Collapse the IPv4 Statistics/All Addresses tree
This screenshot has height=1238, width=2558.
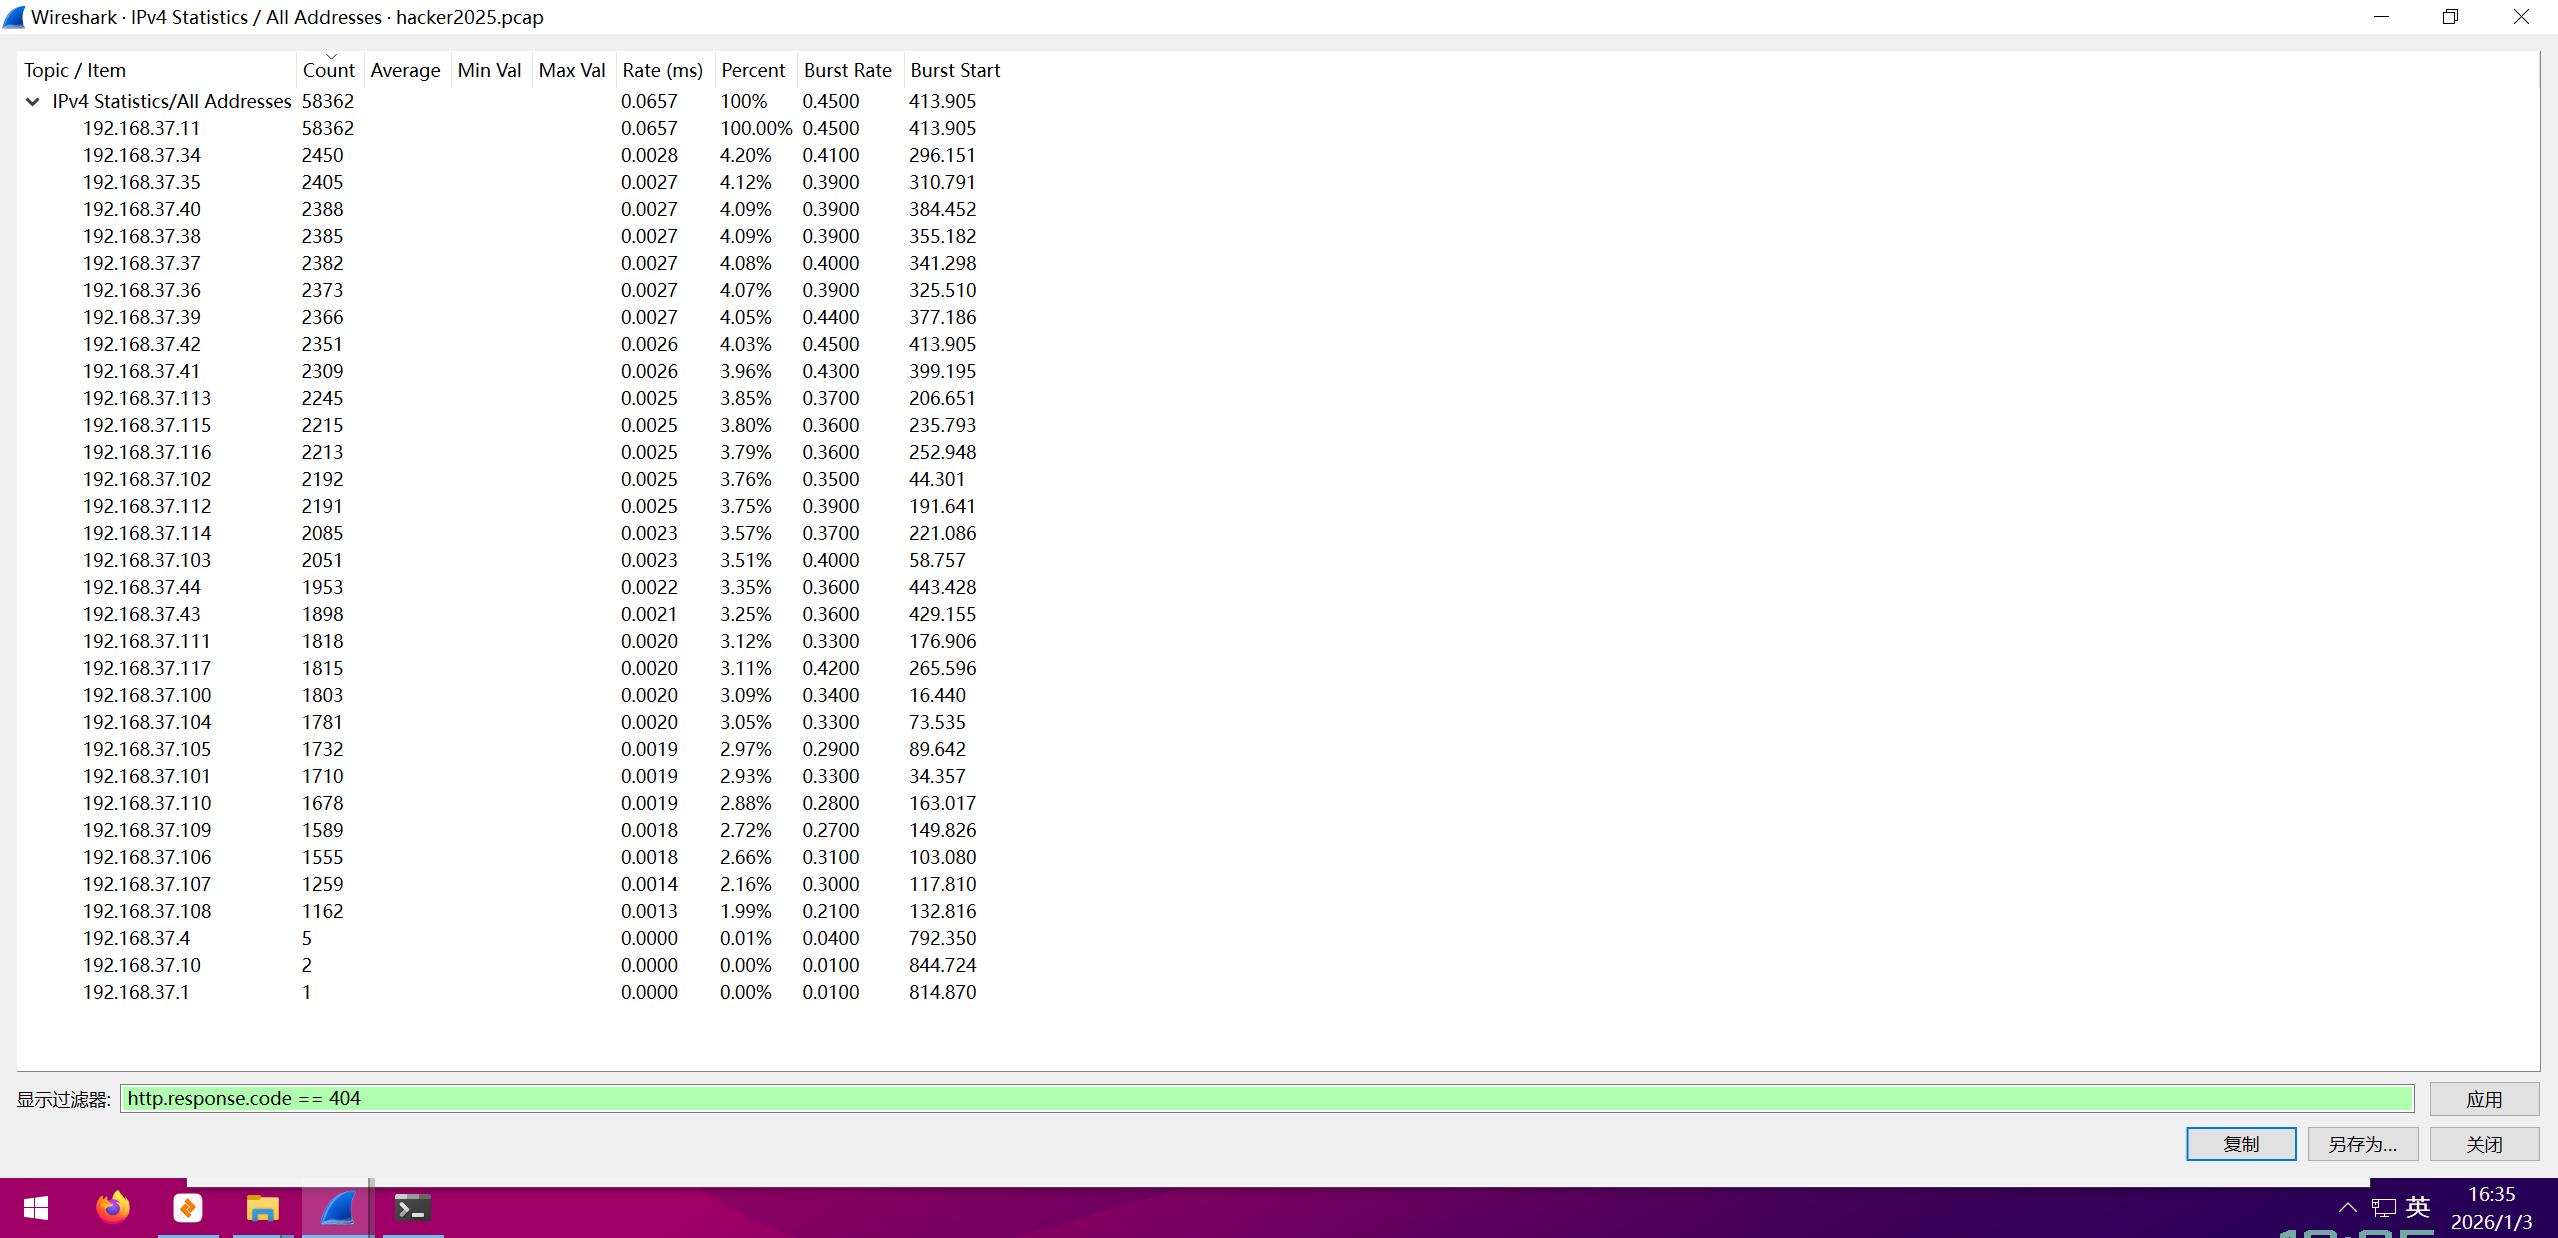point(33,101)
